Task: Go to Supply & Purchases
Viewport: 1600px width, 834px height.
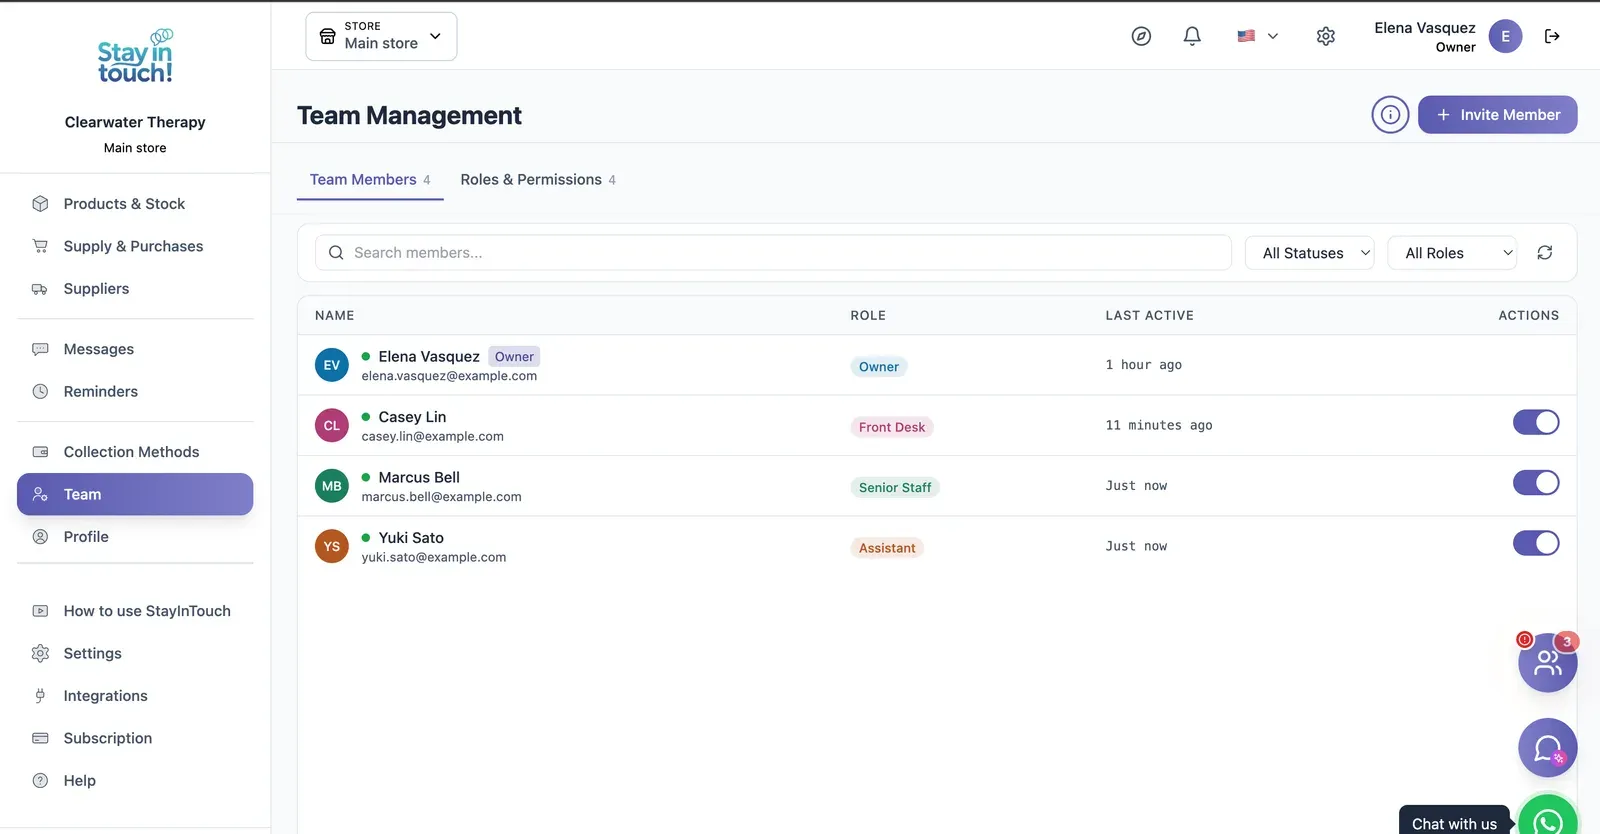Action: pos(135,246)
